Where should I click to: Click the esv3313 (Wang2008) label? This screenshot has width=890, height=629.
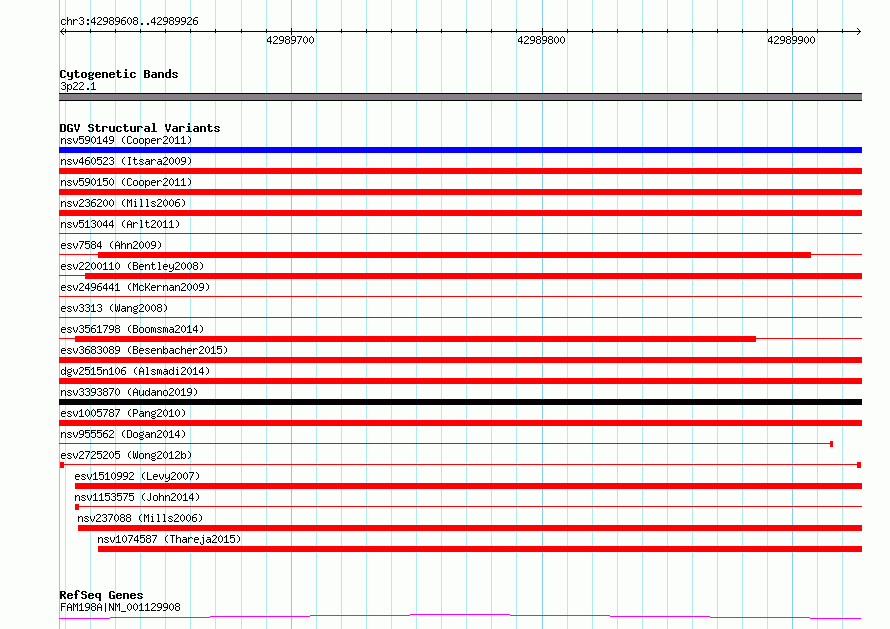tap(114, 308)
